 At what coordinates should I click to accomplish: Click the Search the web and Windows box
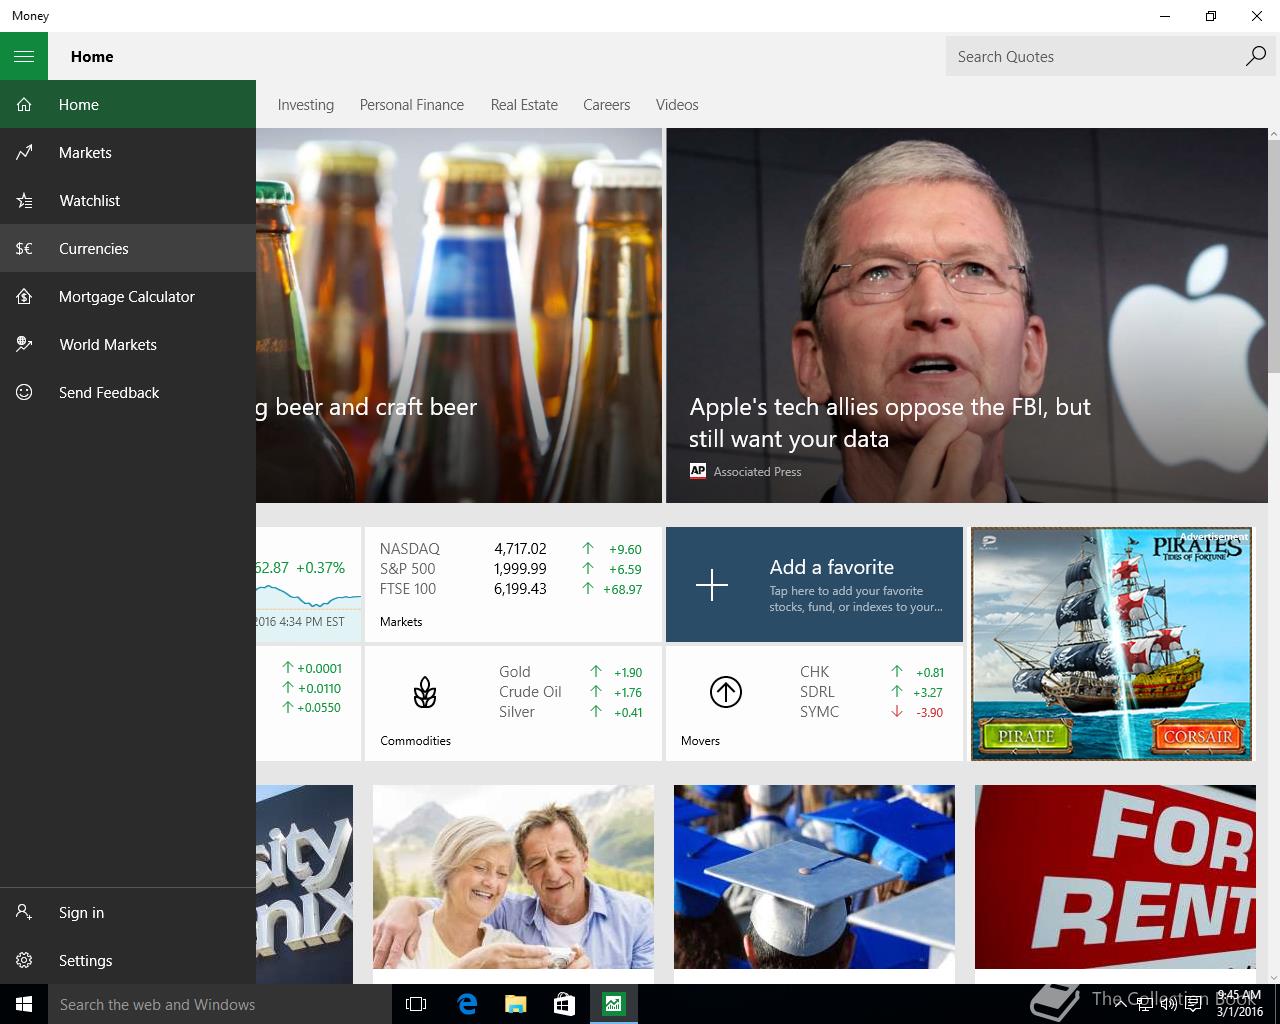220,1004
